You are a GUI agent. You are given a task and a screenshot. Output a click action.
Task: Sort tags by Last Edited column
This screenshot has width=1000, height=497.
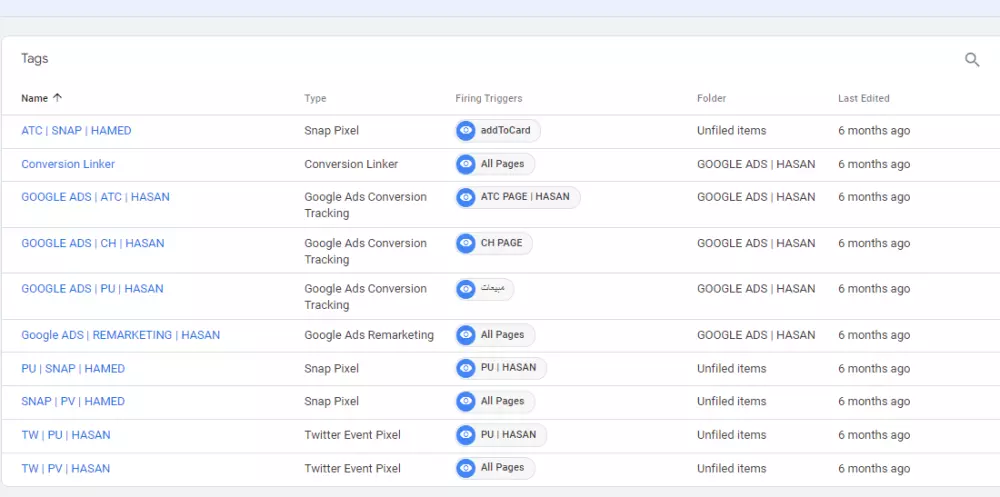pos(863,98)
